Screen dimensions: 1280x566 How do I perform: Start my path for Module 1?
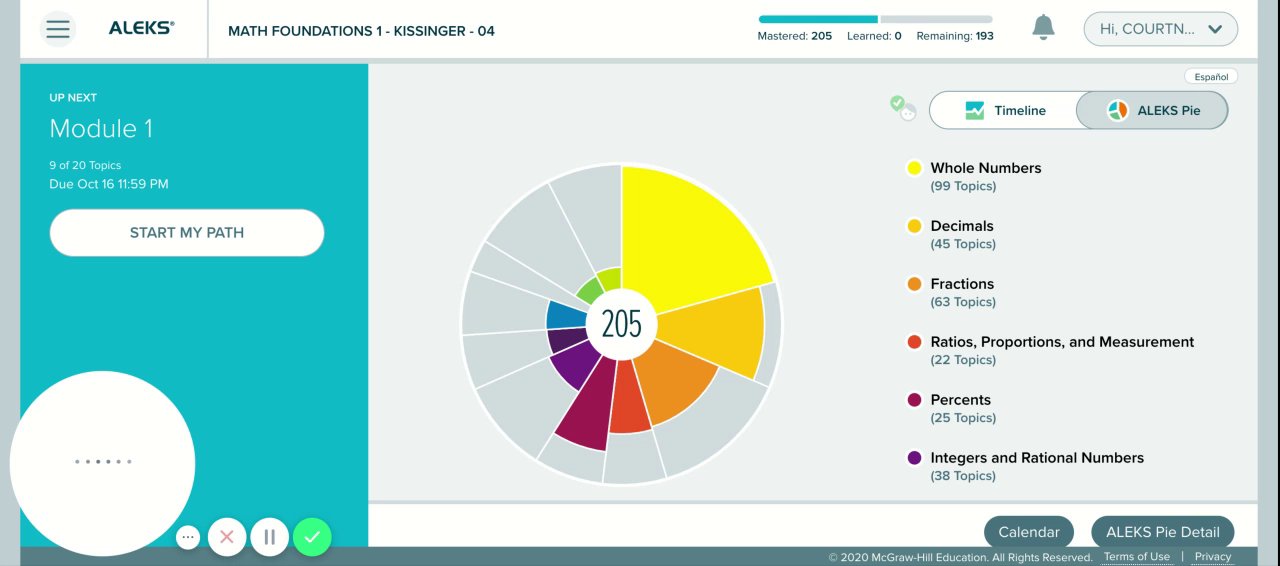[x=187, y=233]
